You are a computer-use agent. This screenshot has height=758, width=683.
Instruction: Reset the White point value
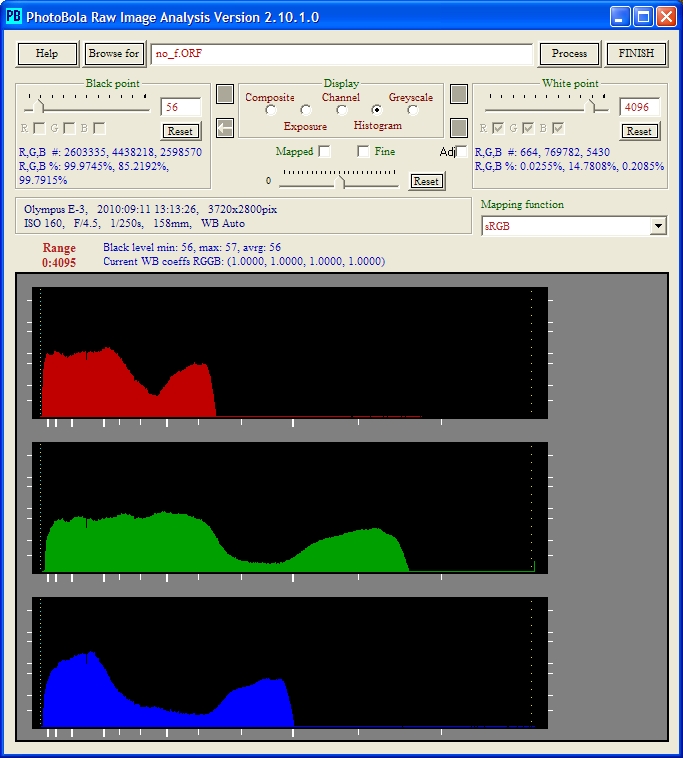[639, 131]
